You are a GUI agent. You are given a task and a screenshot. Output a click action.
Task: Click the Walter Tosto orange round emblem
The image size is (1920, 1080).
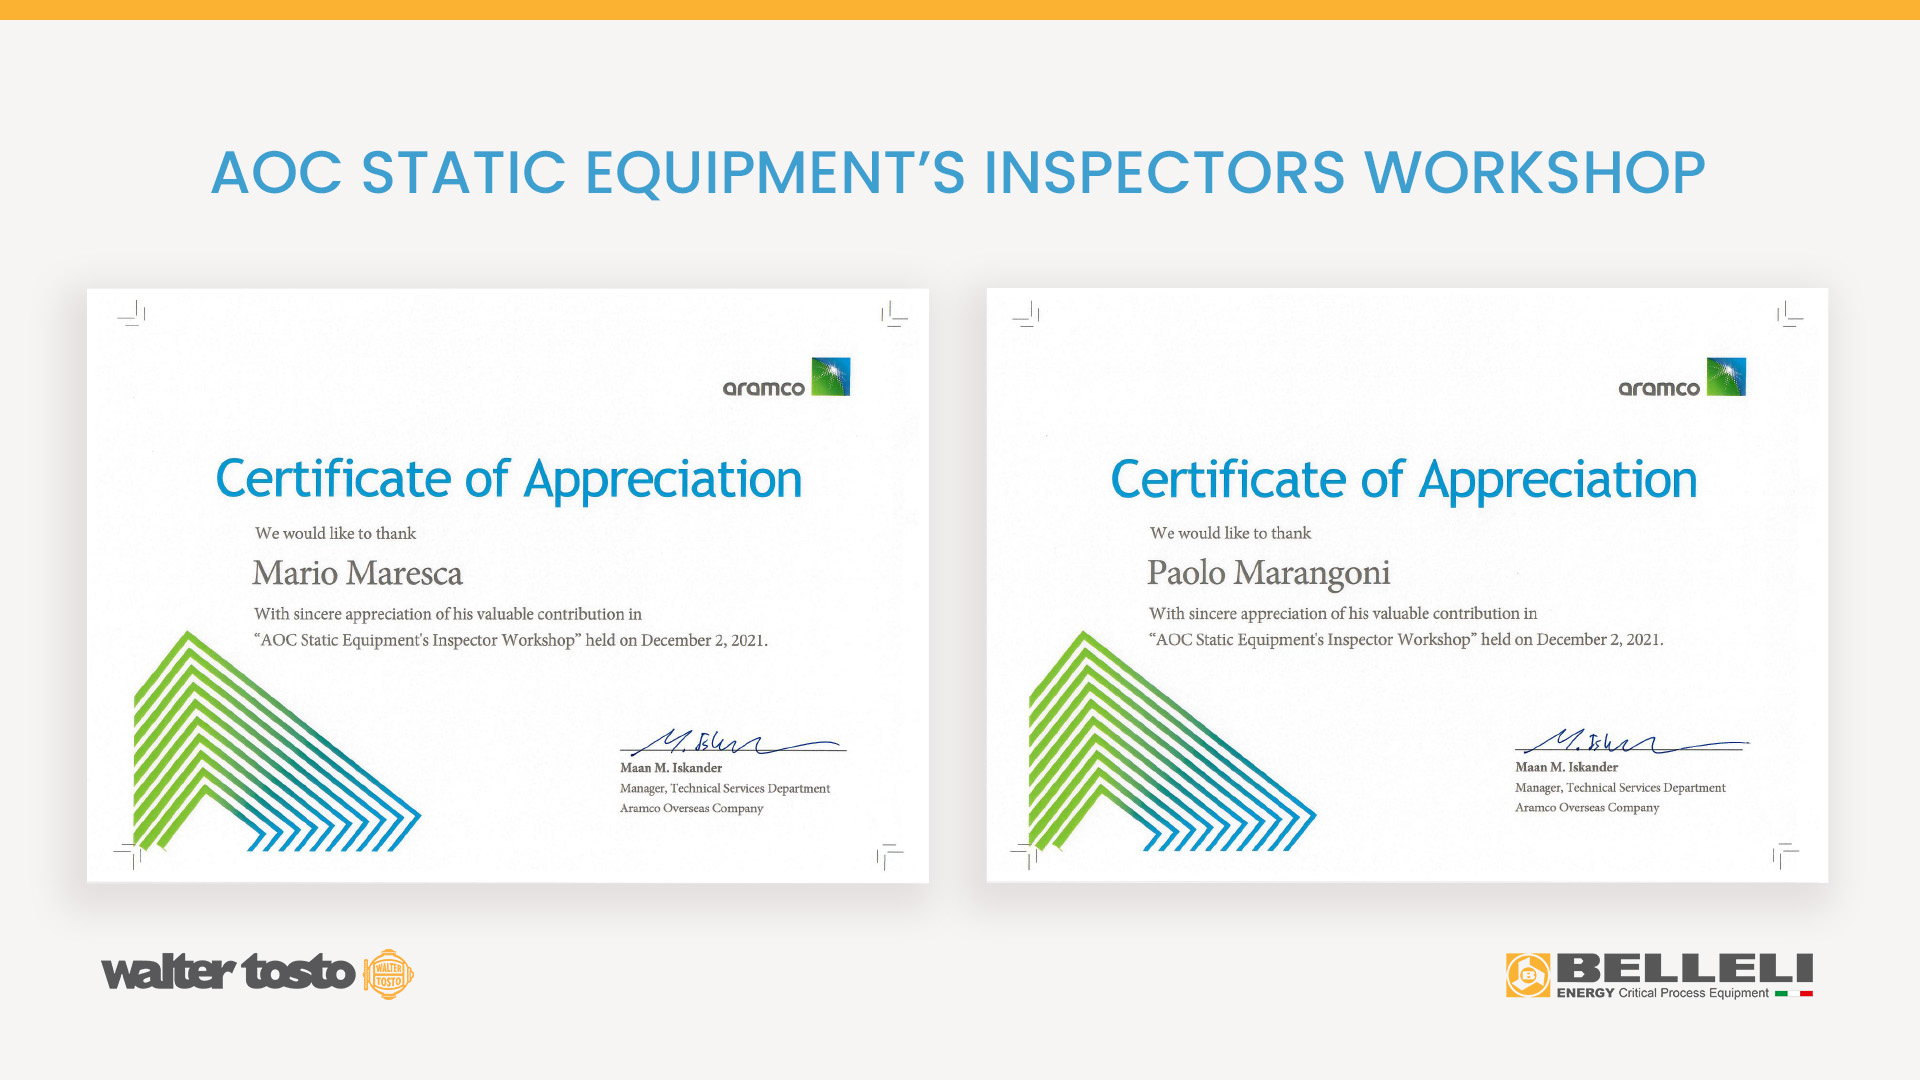click(x=388, y=974)
